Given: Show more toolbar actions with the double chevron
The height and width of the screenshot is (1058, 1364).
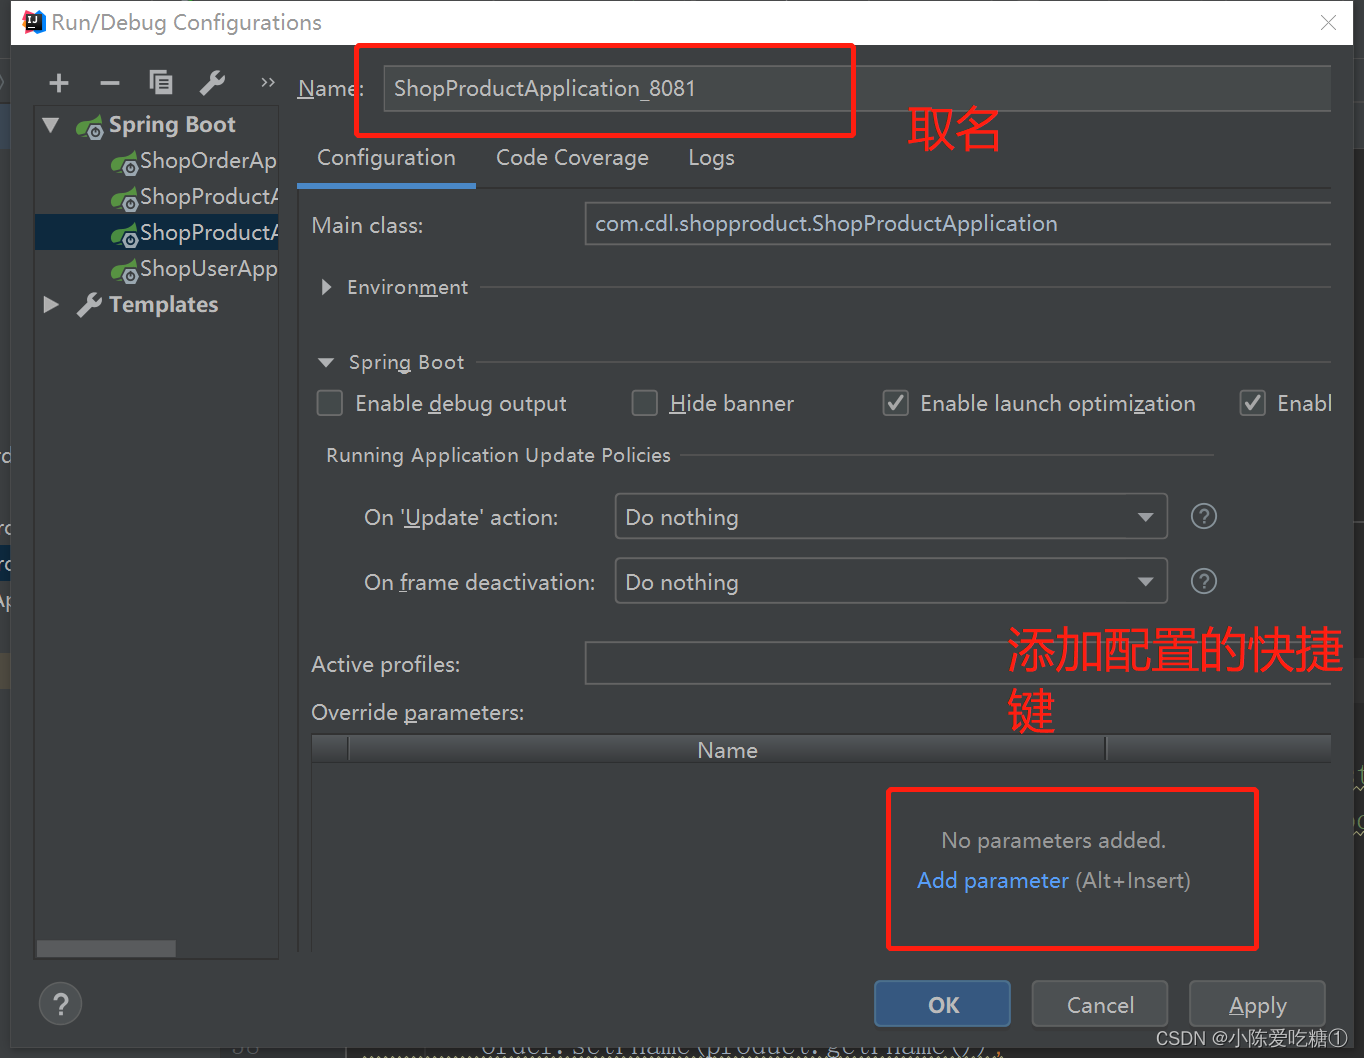Looking at the screenshot, I should click(x=267, y=82).
